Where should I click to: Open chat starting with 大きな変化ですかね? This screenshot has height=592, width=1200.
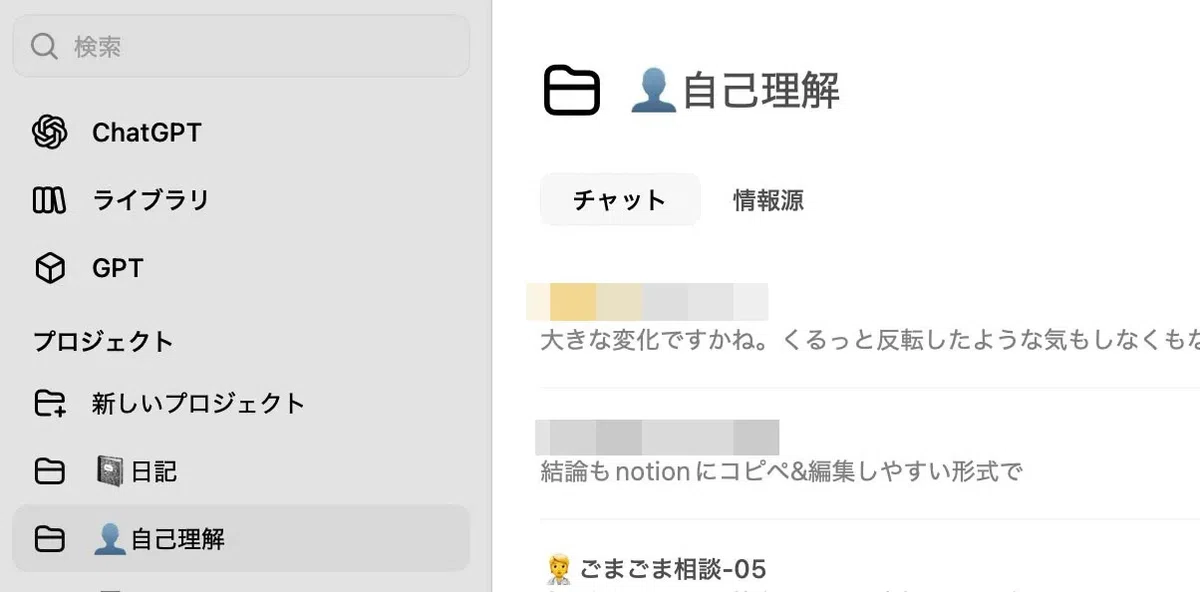pyautogui.click(x=870, y=321)
